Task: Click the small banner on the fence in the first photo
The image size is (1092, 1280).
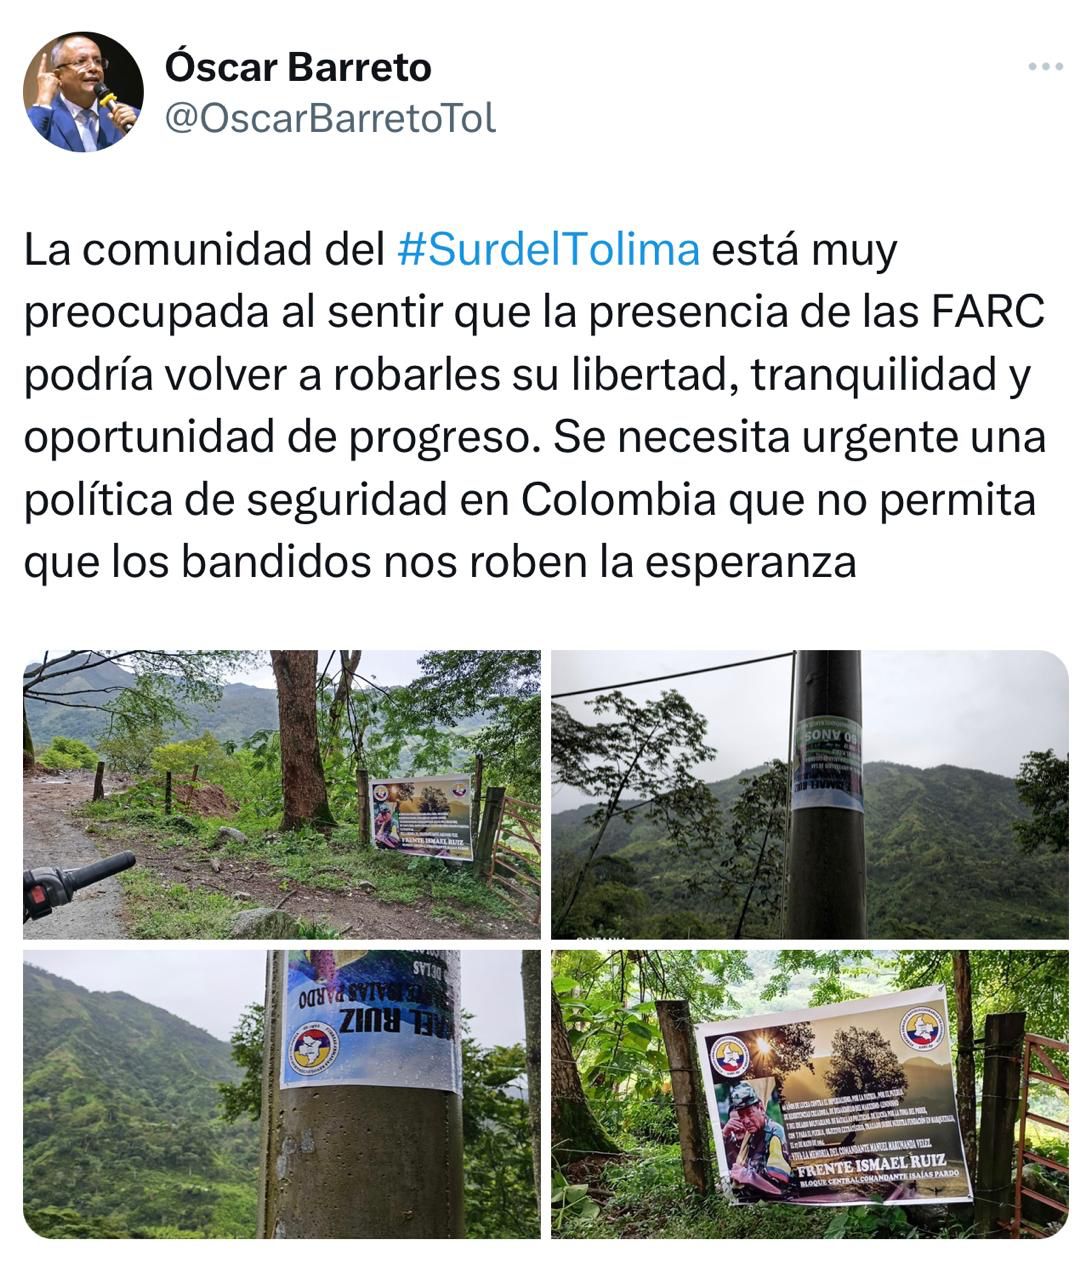Action: point(421,817)
